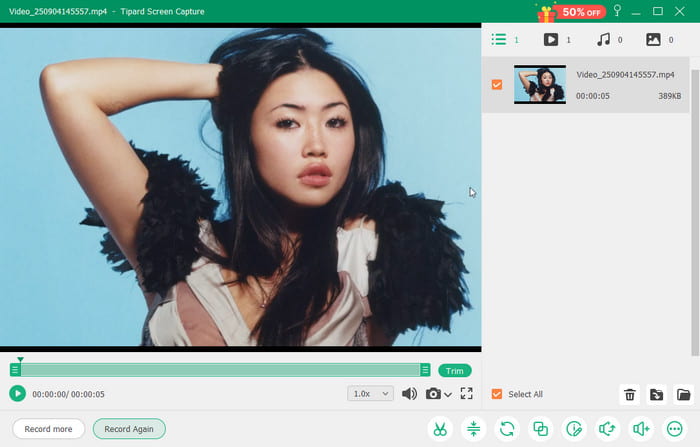700x447 pixels.
Task: Click the scissors cut tool icon
Action: [438, 429]
